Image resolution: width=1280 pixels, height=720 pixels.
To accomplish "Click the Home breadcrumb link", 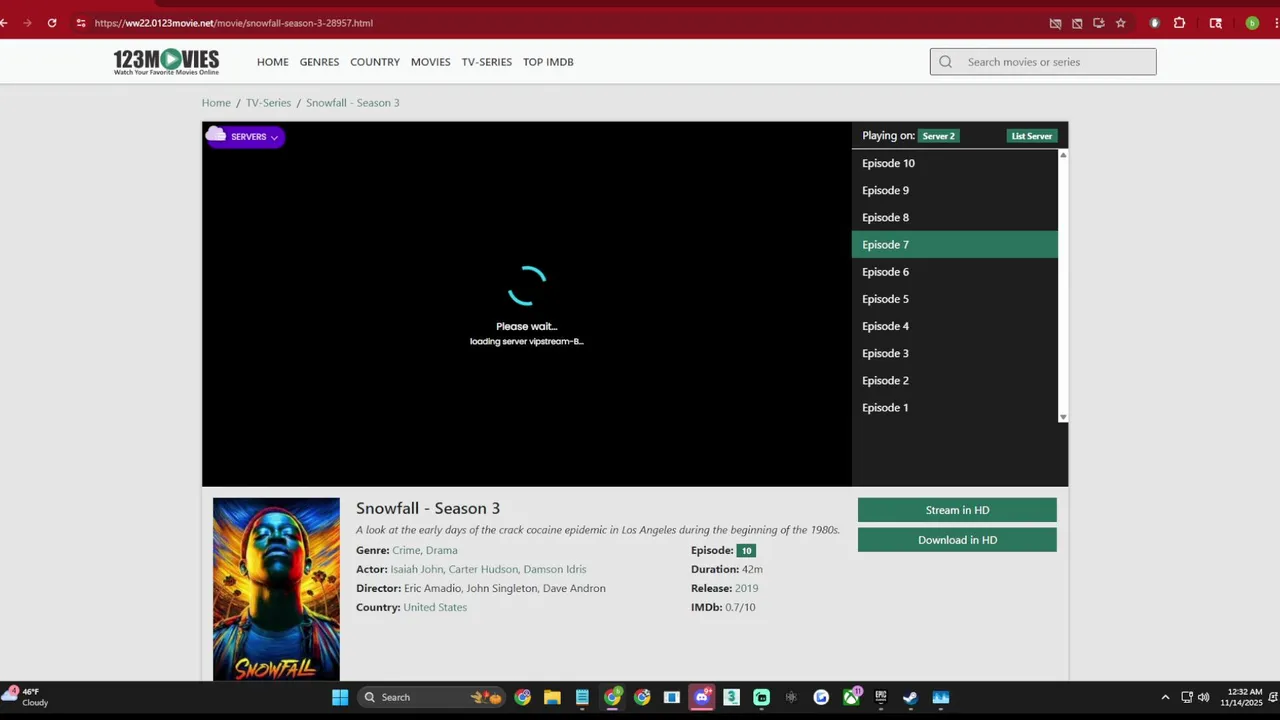I will (x=216, y=103).
